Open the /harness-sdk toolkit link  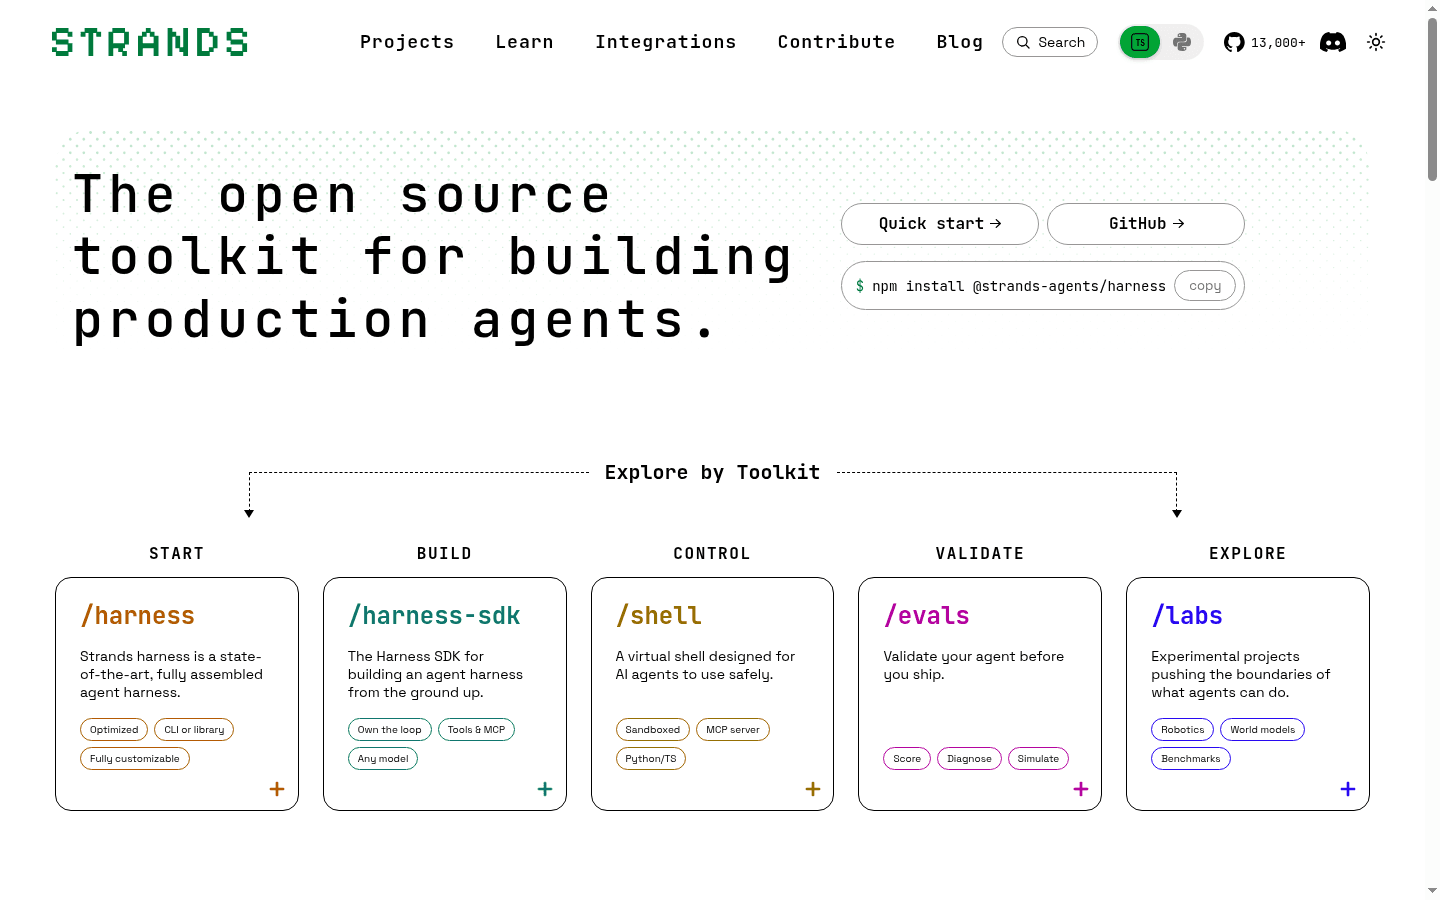click(434, 616)
